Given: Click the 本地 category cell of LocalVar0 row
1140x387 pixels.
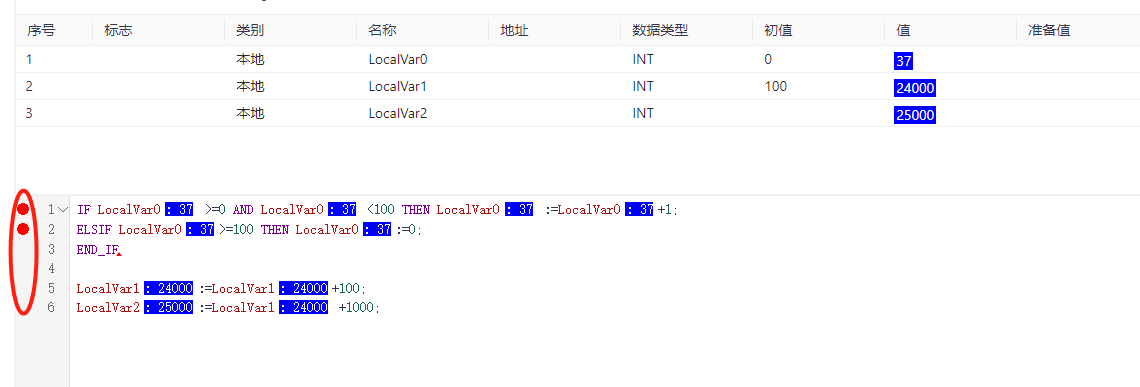Looking at the screenshot, I should point(250,60).
